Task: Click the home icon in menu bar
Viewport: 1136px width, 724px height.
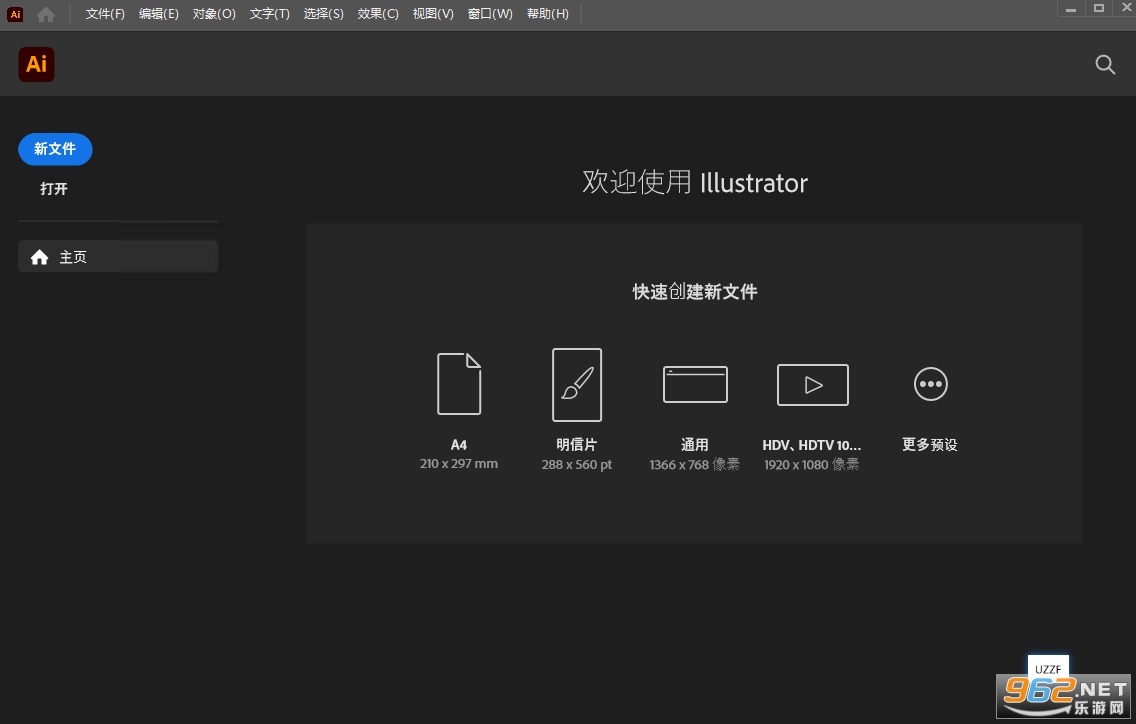Action: pyautogui.click(x=46, y=14)
